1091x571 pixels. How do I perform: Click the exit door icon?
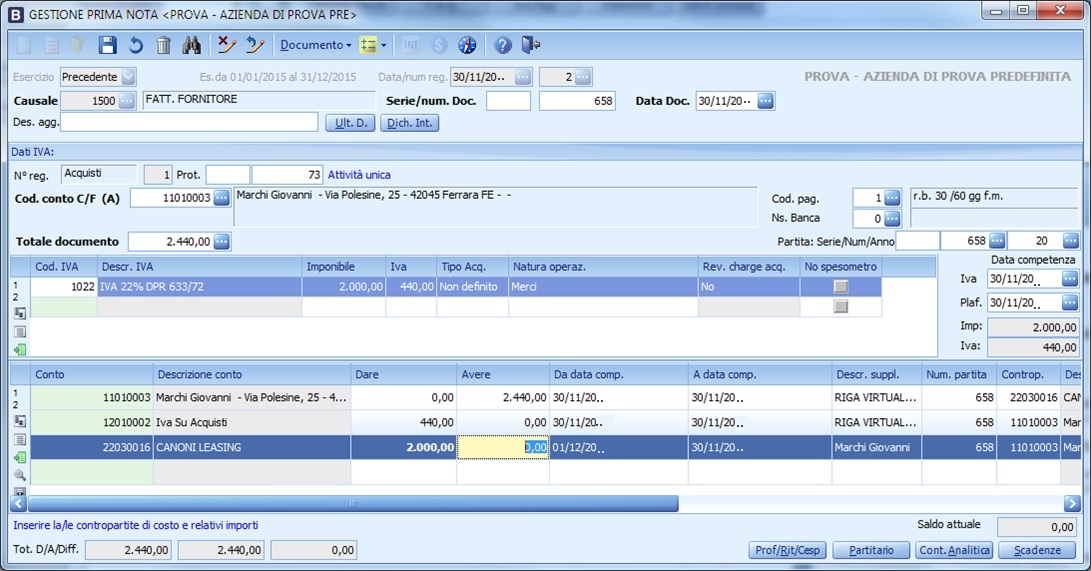(531, 45)
